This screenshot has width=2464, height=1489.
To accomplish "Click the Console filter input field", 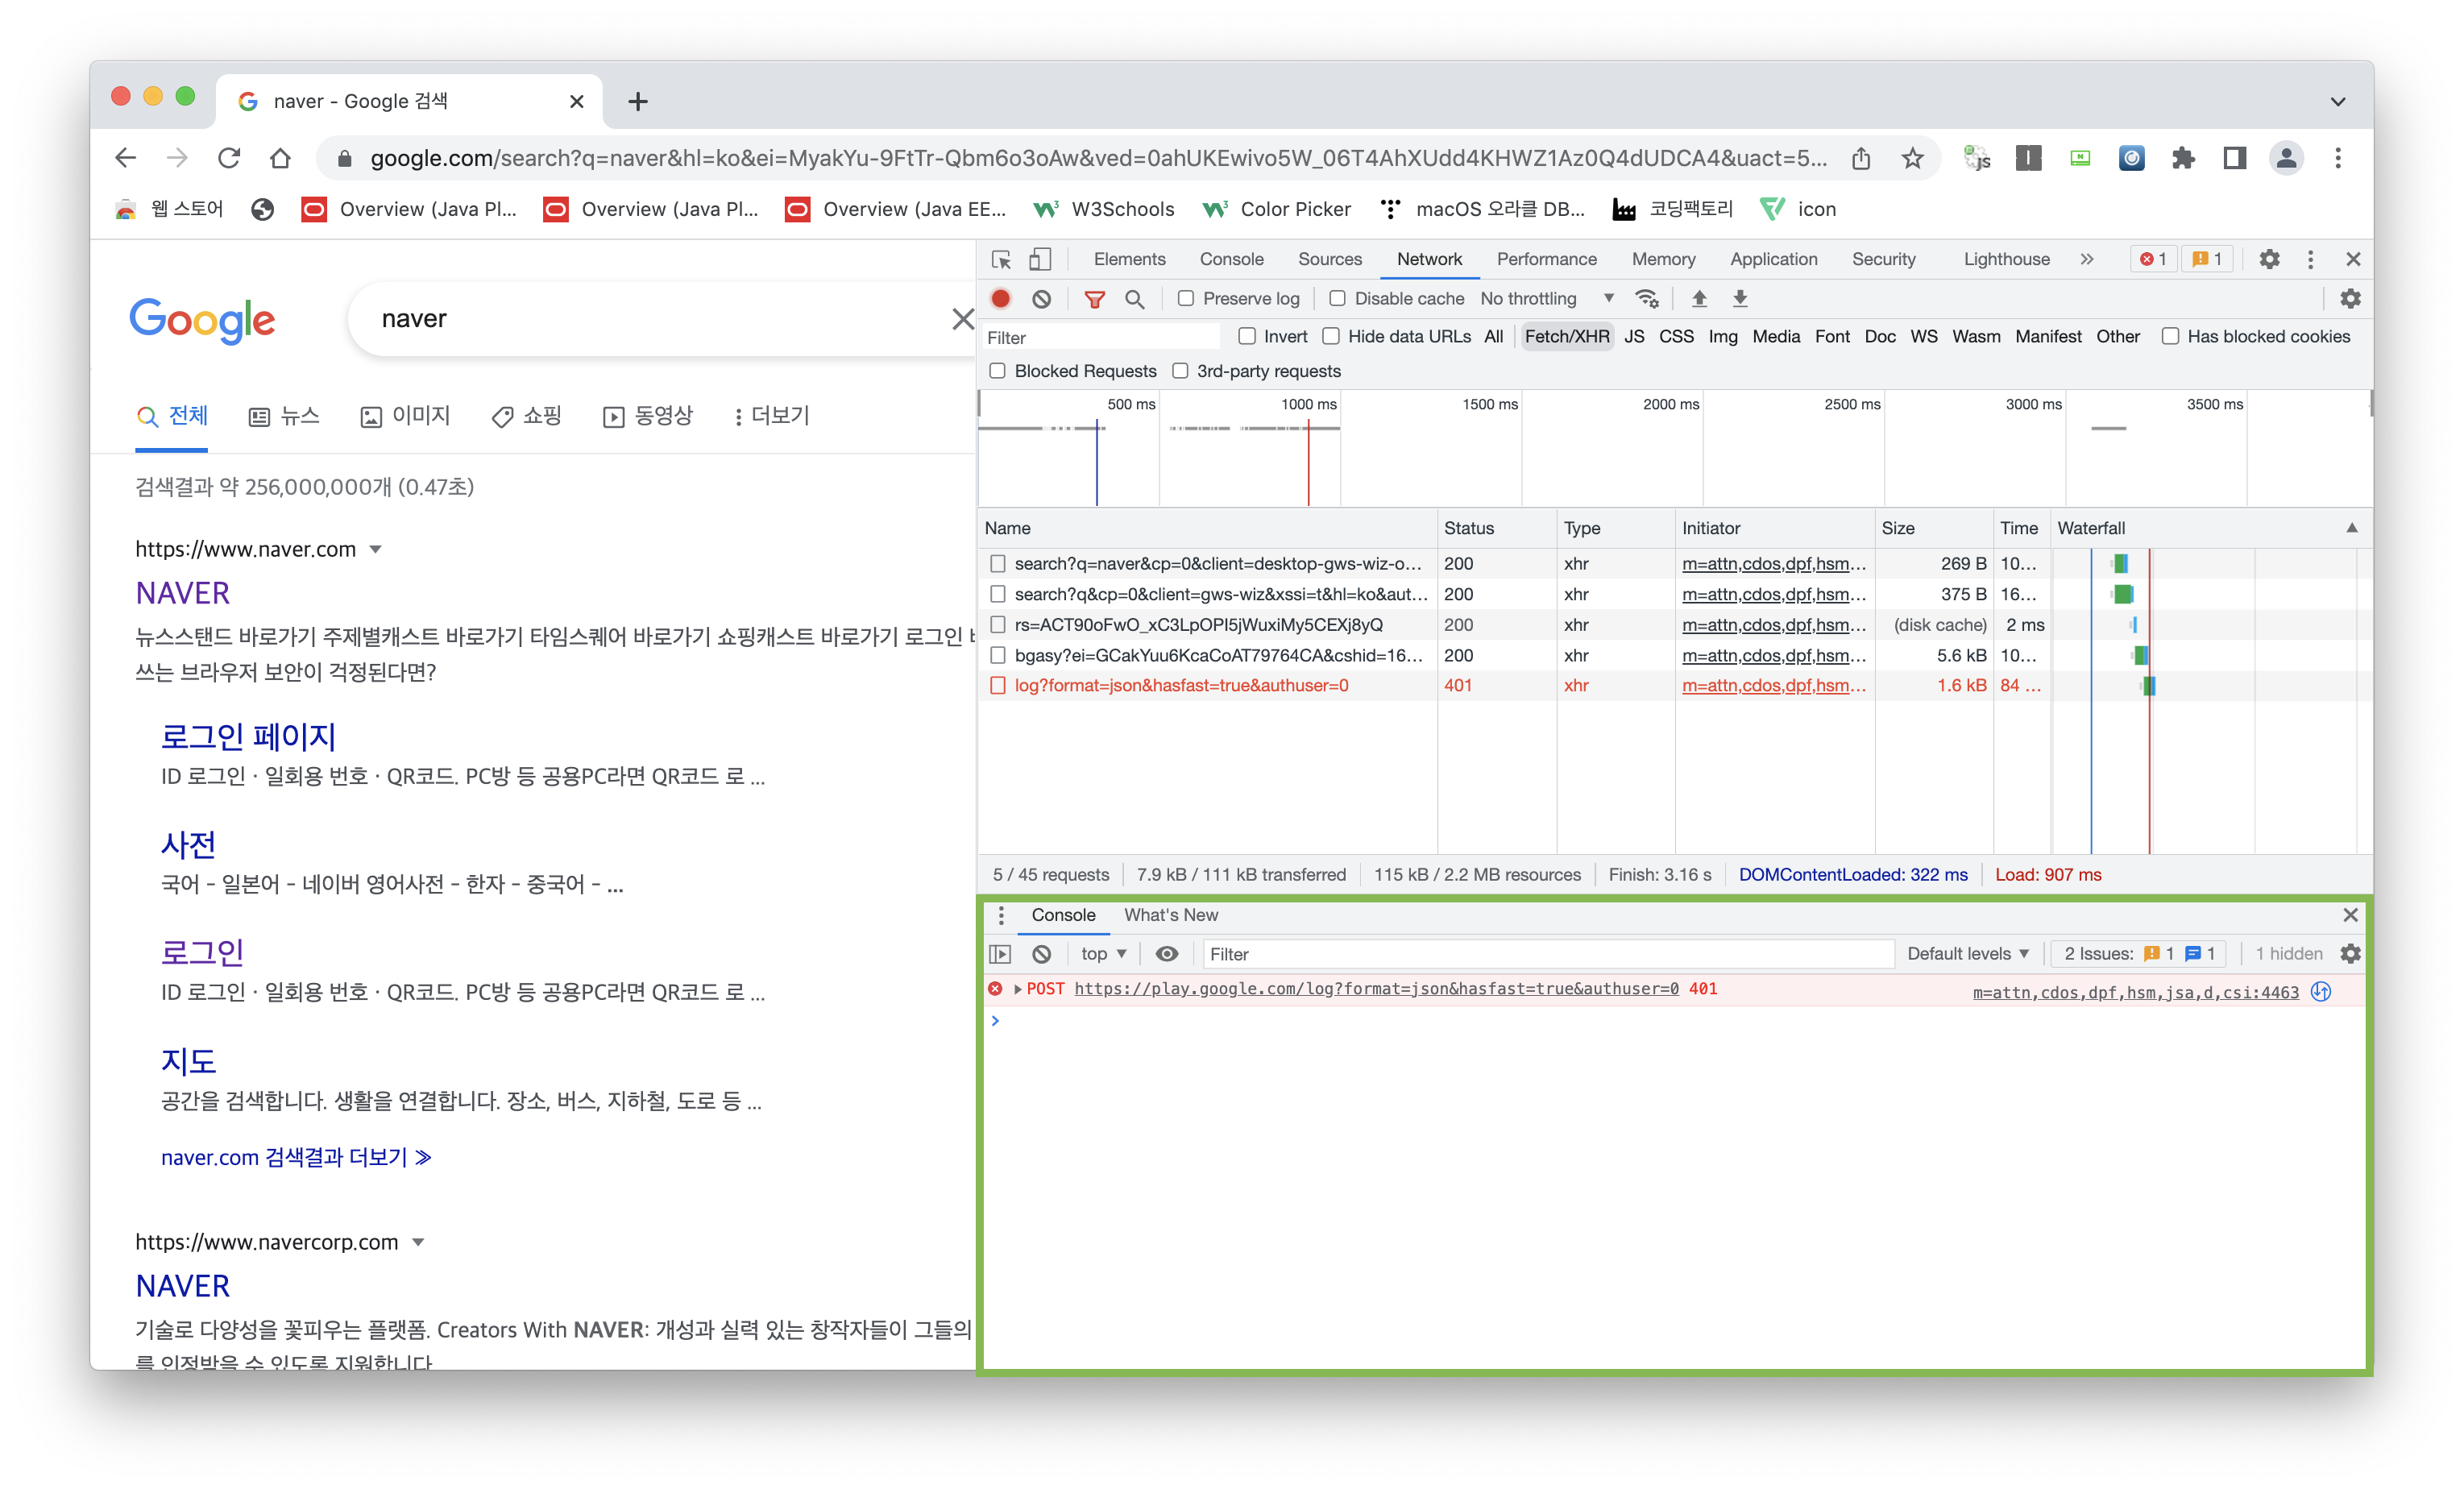I will pyautogui.click(x=1547, y=953).
